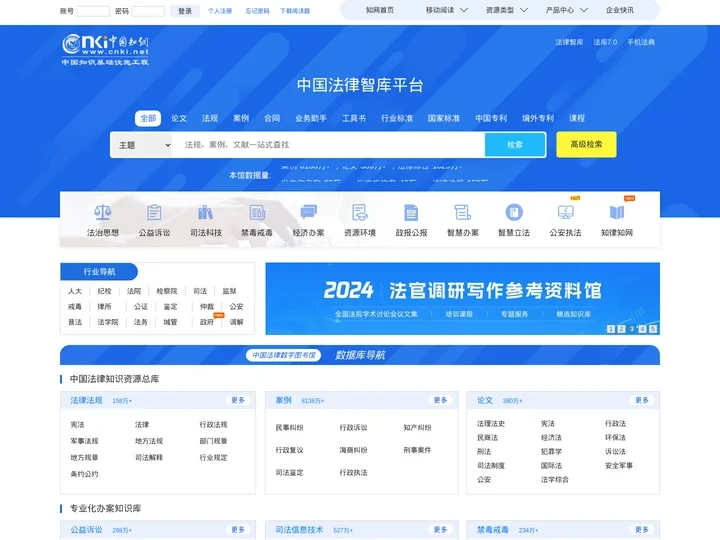Open the 主题 search field selector

click(141, 145)
